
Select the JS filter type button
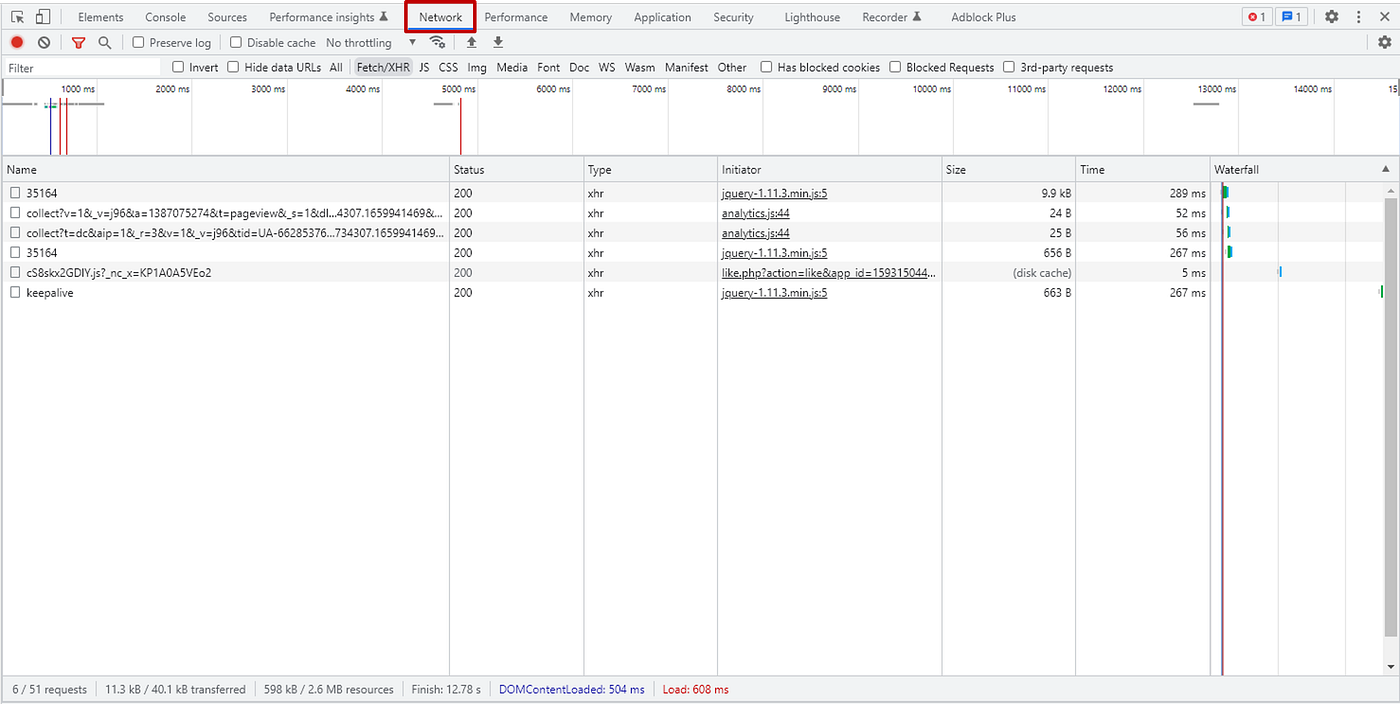424,68
